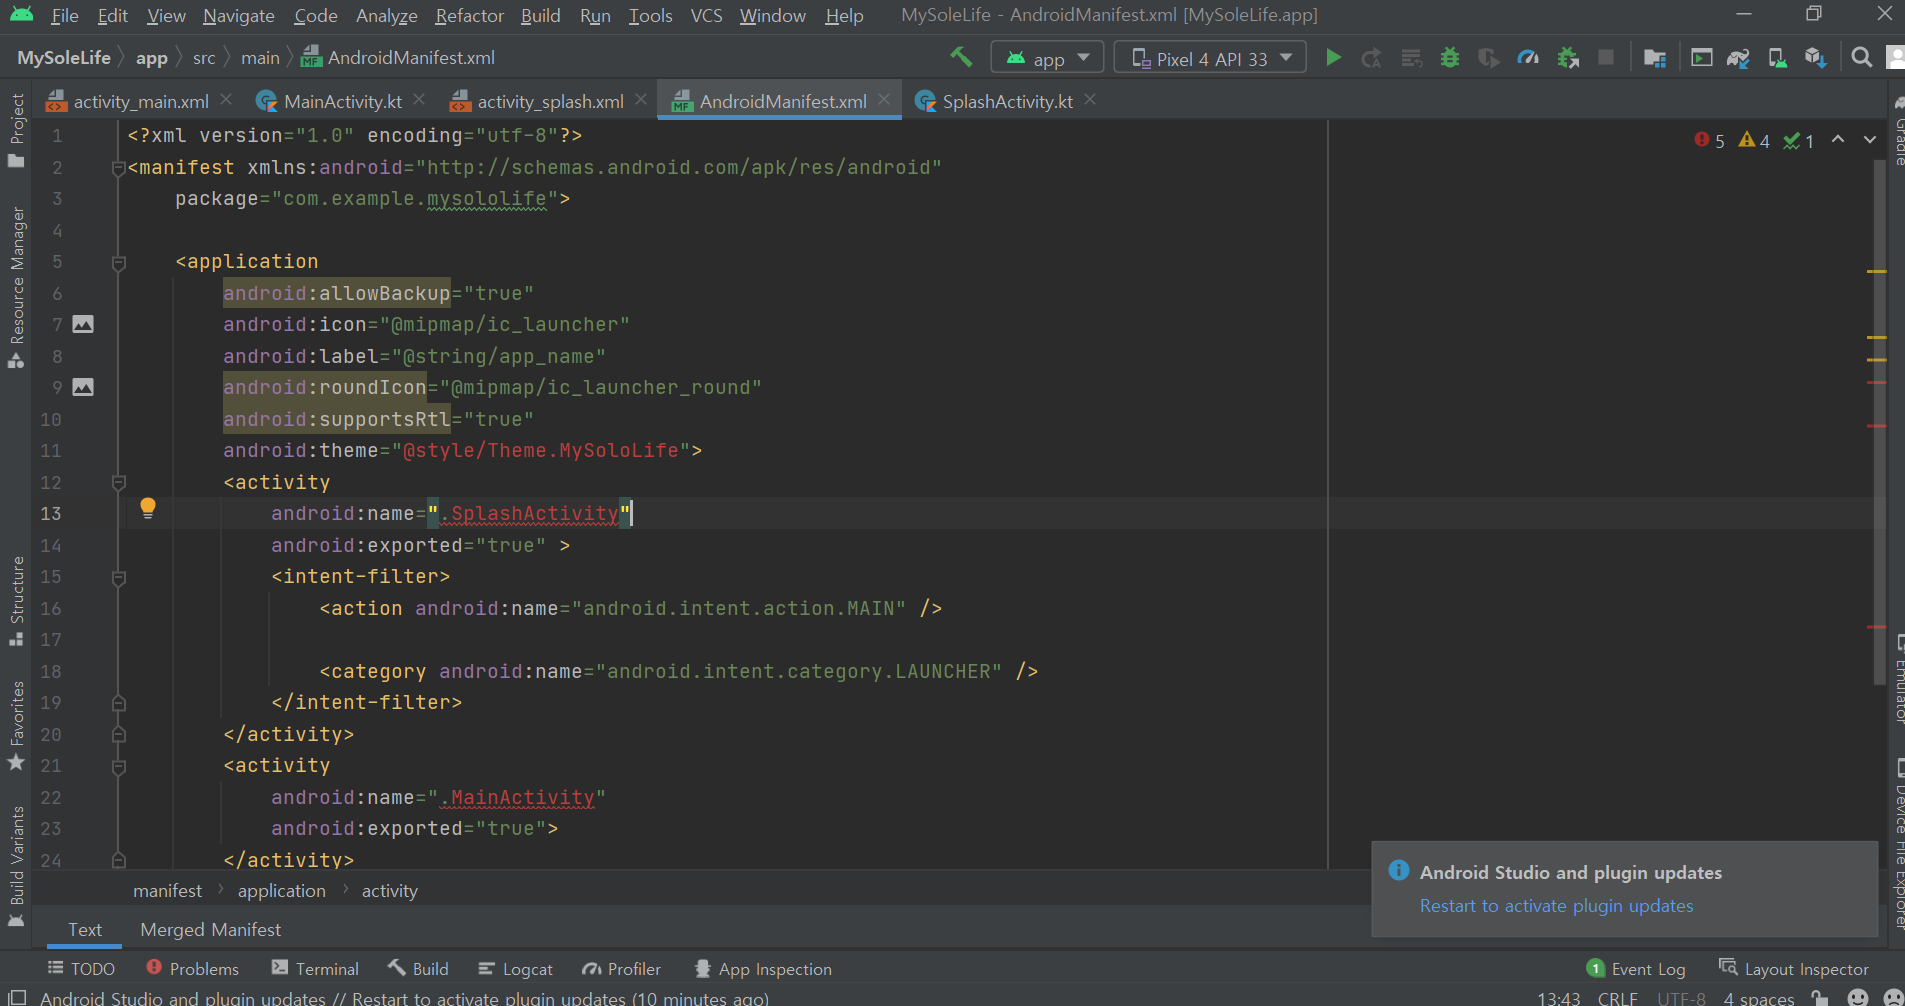Click the lightbulb quick-fix icon on line 13
Image resolution: width=1905 pixels, height=1006 pixels.
(x=148, y=508)
